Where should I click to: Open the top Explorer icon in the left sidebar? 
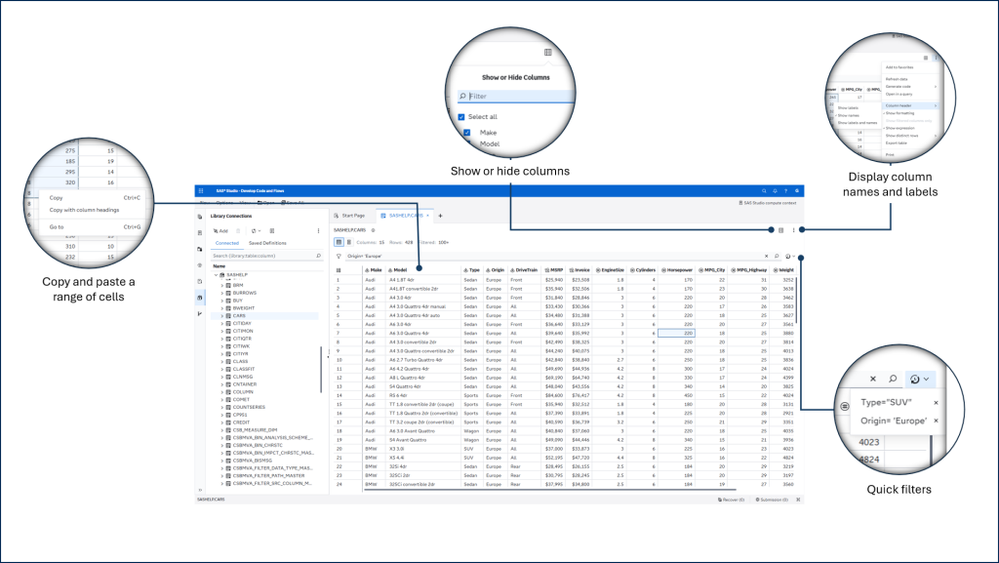[x=199, y=217]
